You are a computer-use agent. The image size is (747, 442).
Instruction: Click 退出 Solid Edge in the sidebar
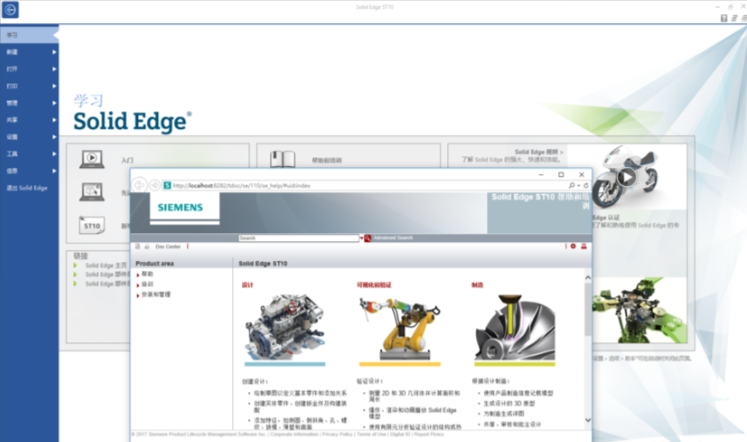point(27,188)
